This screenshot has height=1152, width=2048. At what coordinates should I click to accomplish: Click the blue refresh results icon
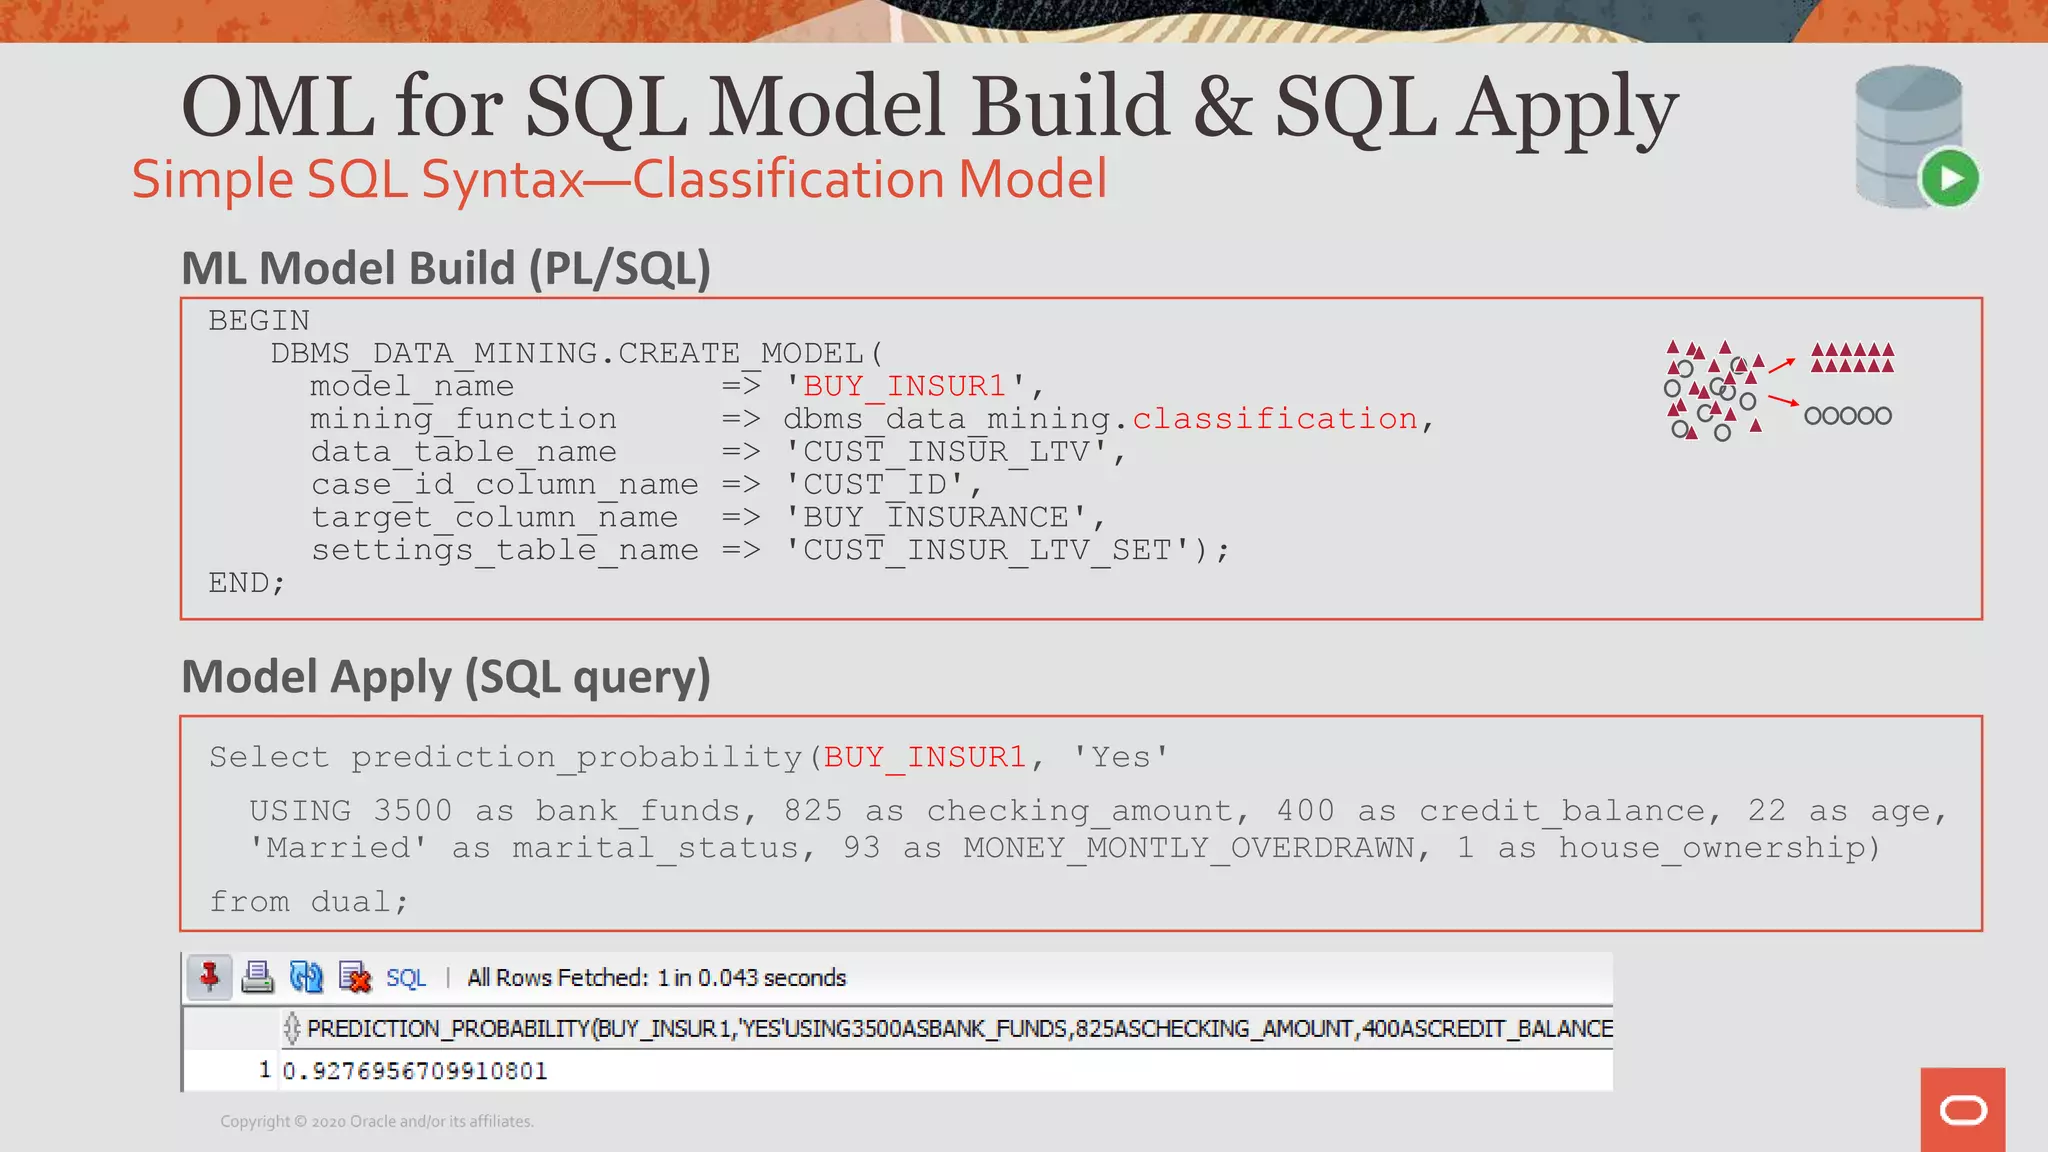point(306,976)
